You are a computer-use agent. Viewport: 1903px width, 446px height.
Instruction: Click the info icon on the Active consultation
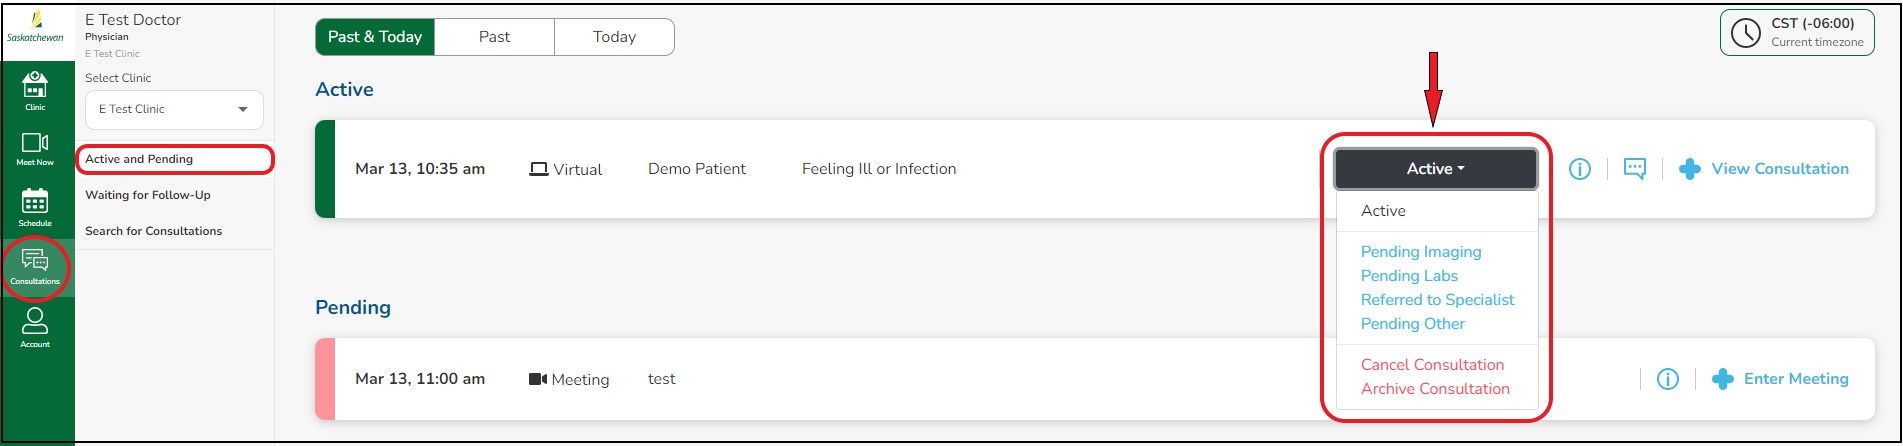1580,169
